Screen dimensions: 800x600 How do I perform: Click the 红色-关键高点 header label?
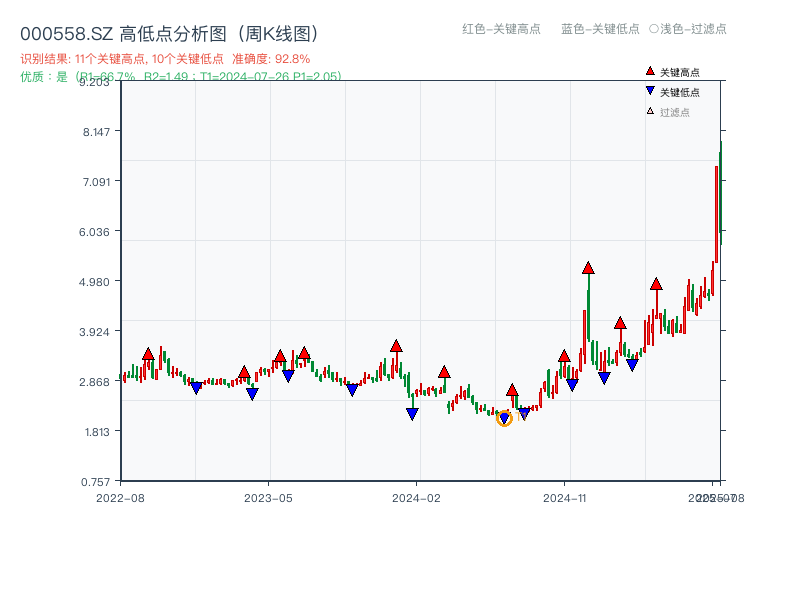point(500,29)
